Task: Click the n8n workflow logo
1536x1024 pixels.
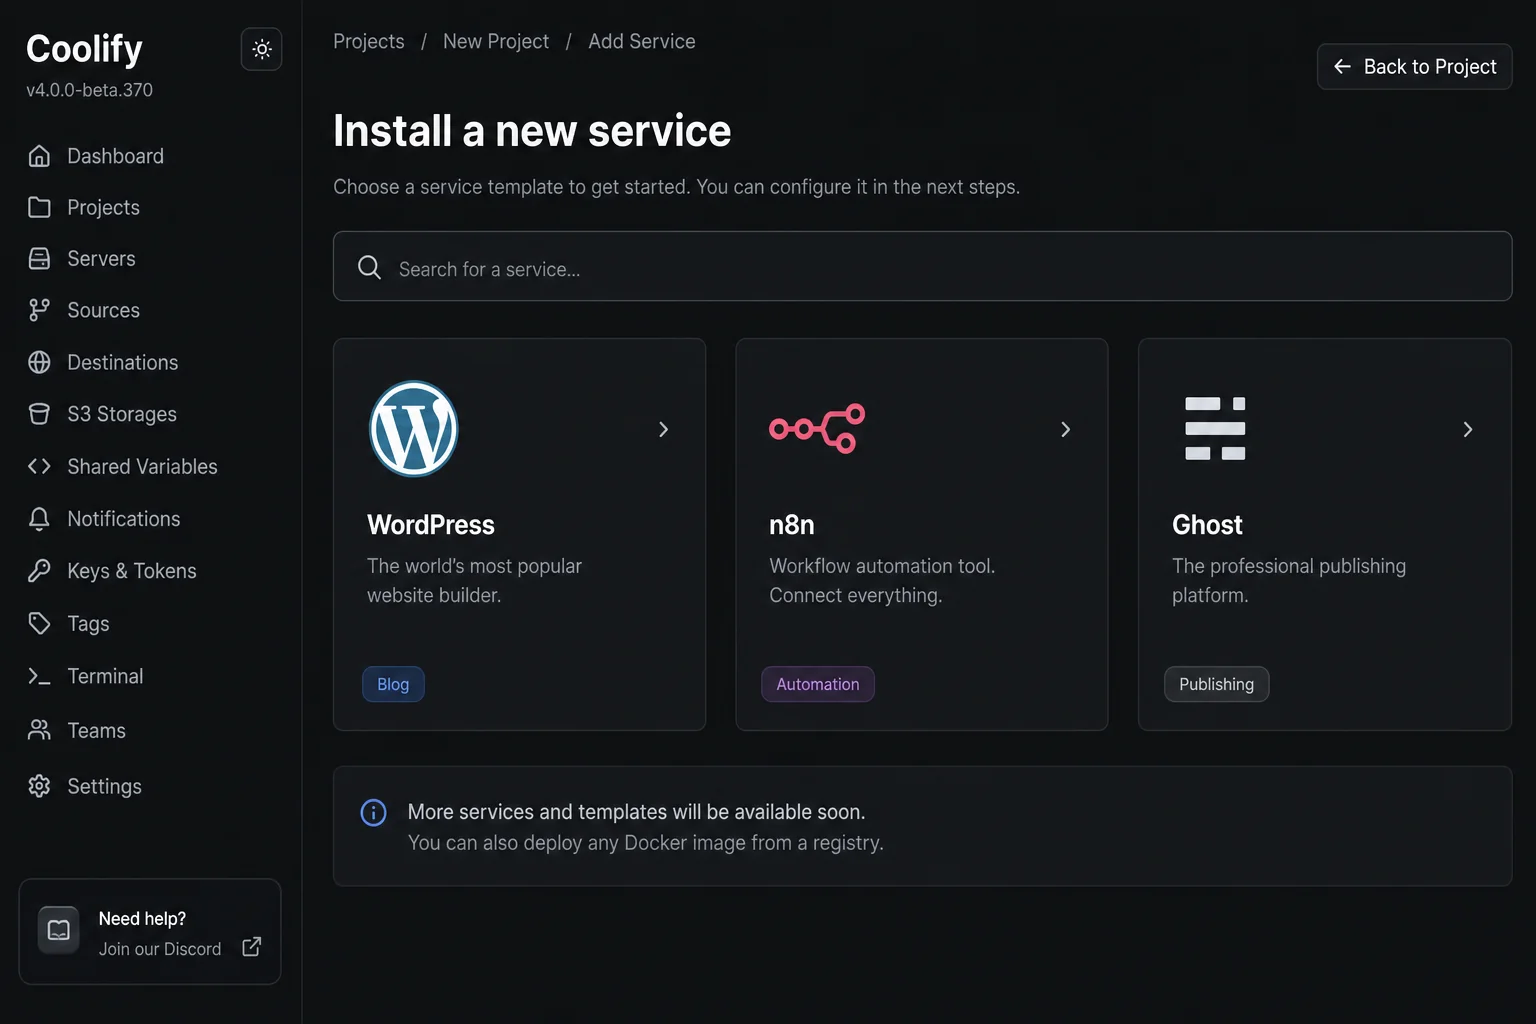Action: point(817,429)
